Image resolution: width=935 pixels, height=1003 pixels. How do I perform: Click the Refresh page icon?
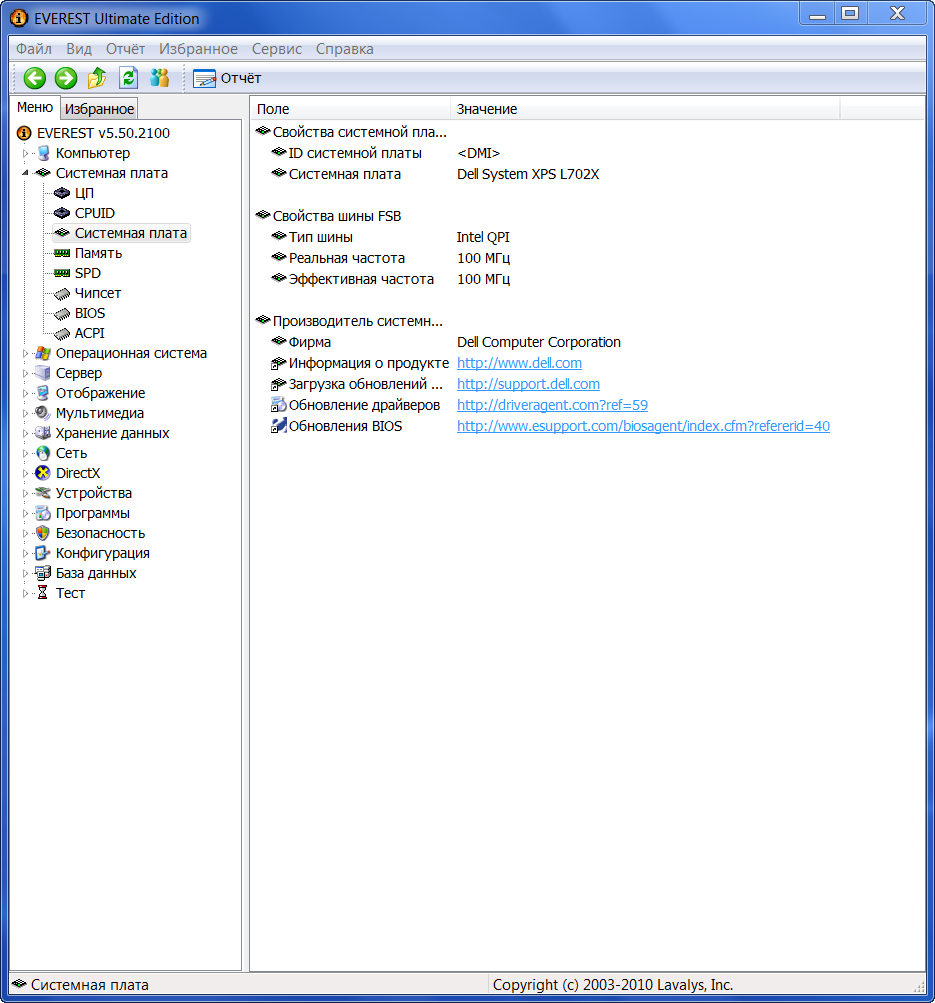coord(129,78)
